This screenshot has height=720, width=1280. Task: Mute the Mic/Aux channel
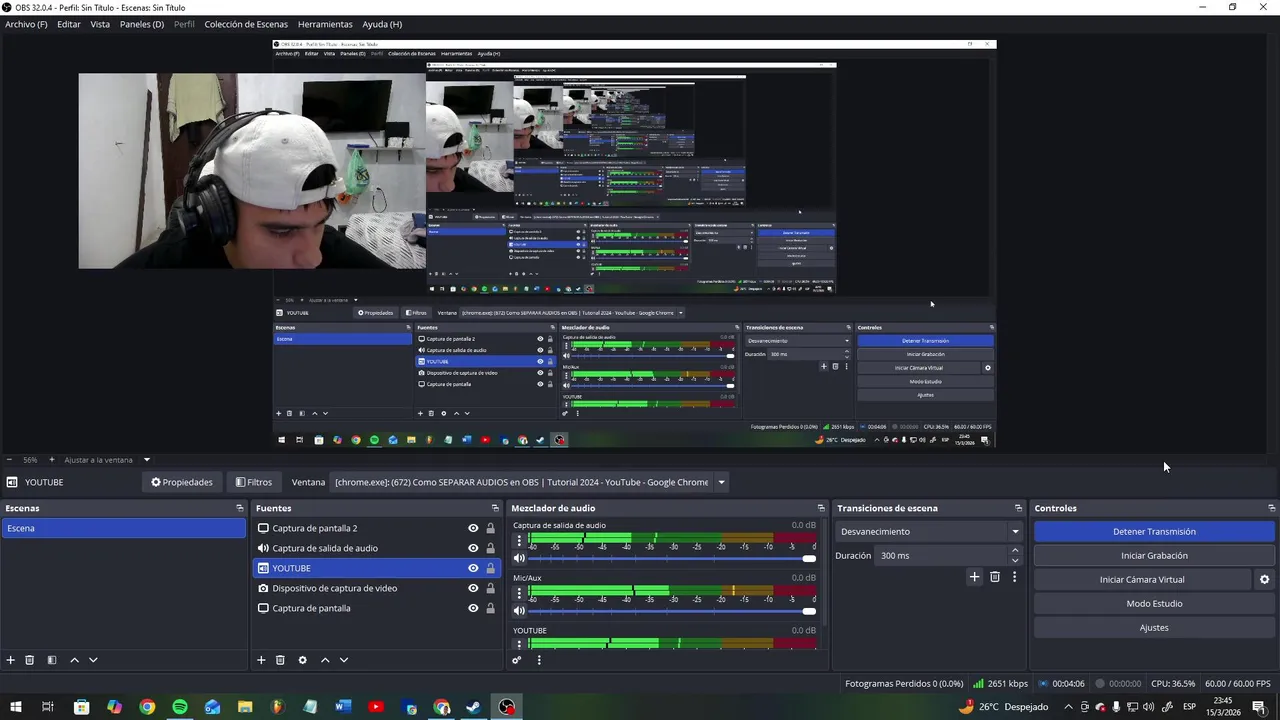pos(519,610)
